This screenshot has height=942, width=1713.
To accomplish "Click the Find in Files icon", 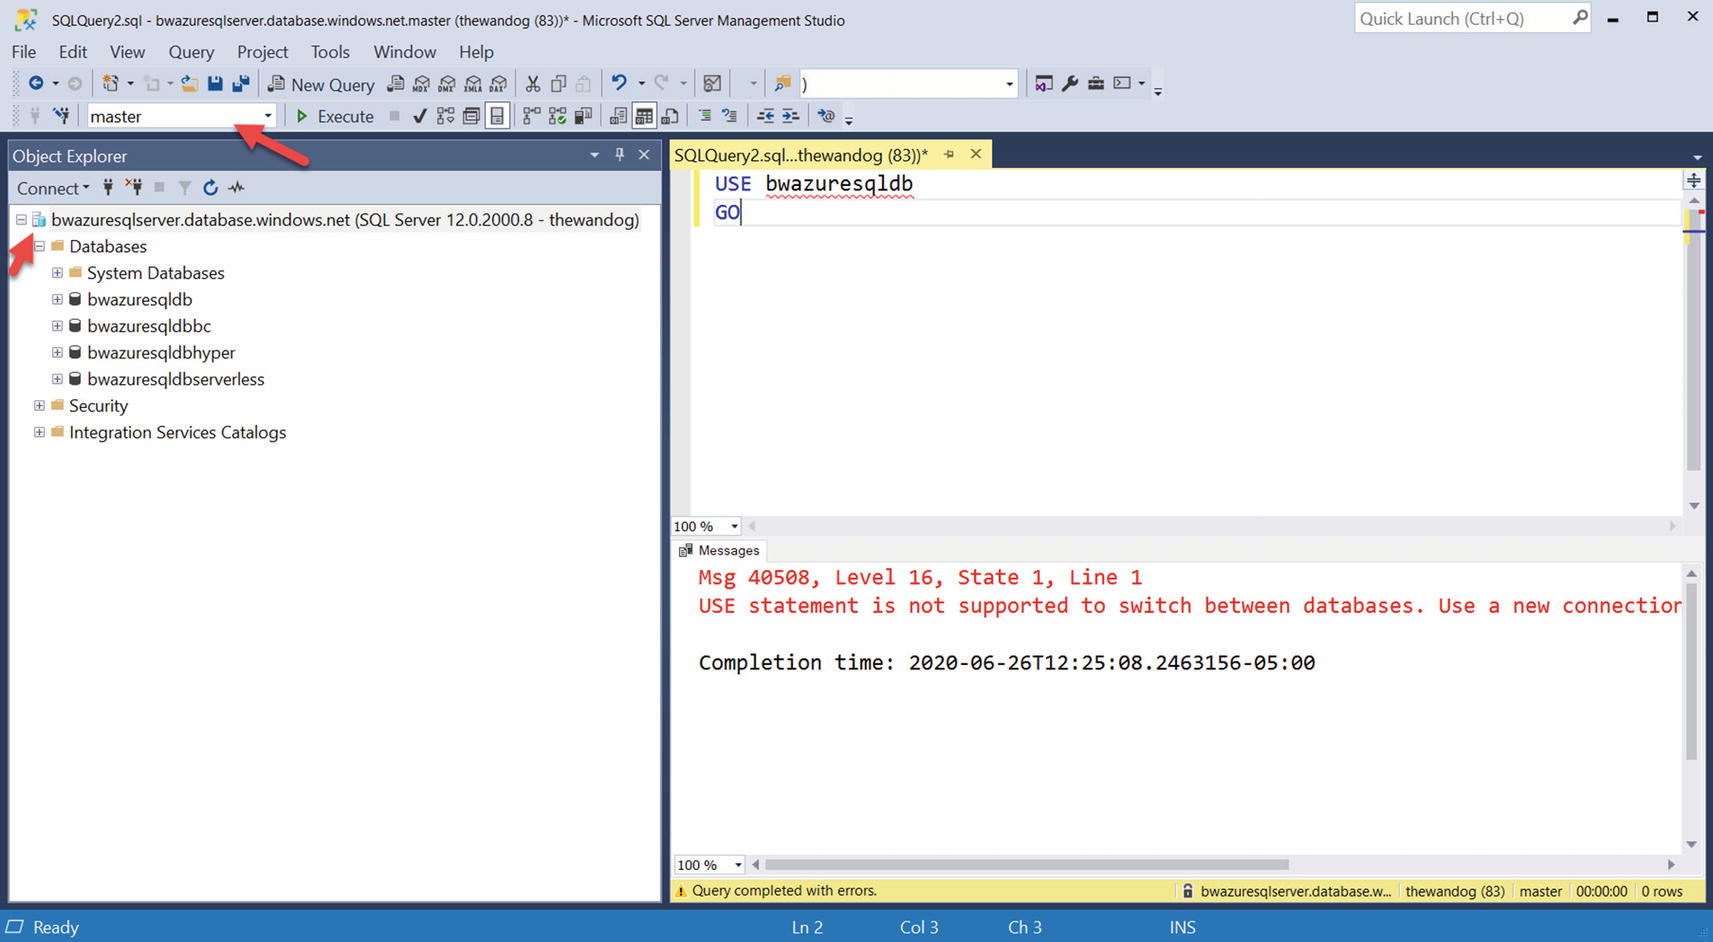I will click(x=783, y=84).
